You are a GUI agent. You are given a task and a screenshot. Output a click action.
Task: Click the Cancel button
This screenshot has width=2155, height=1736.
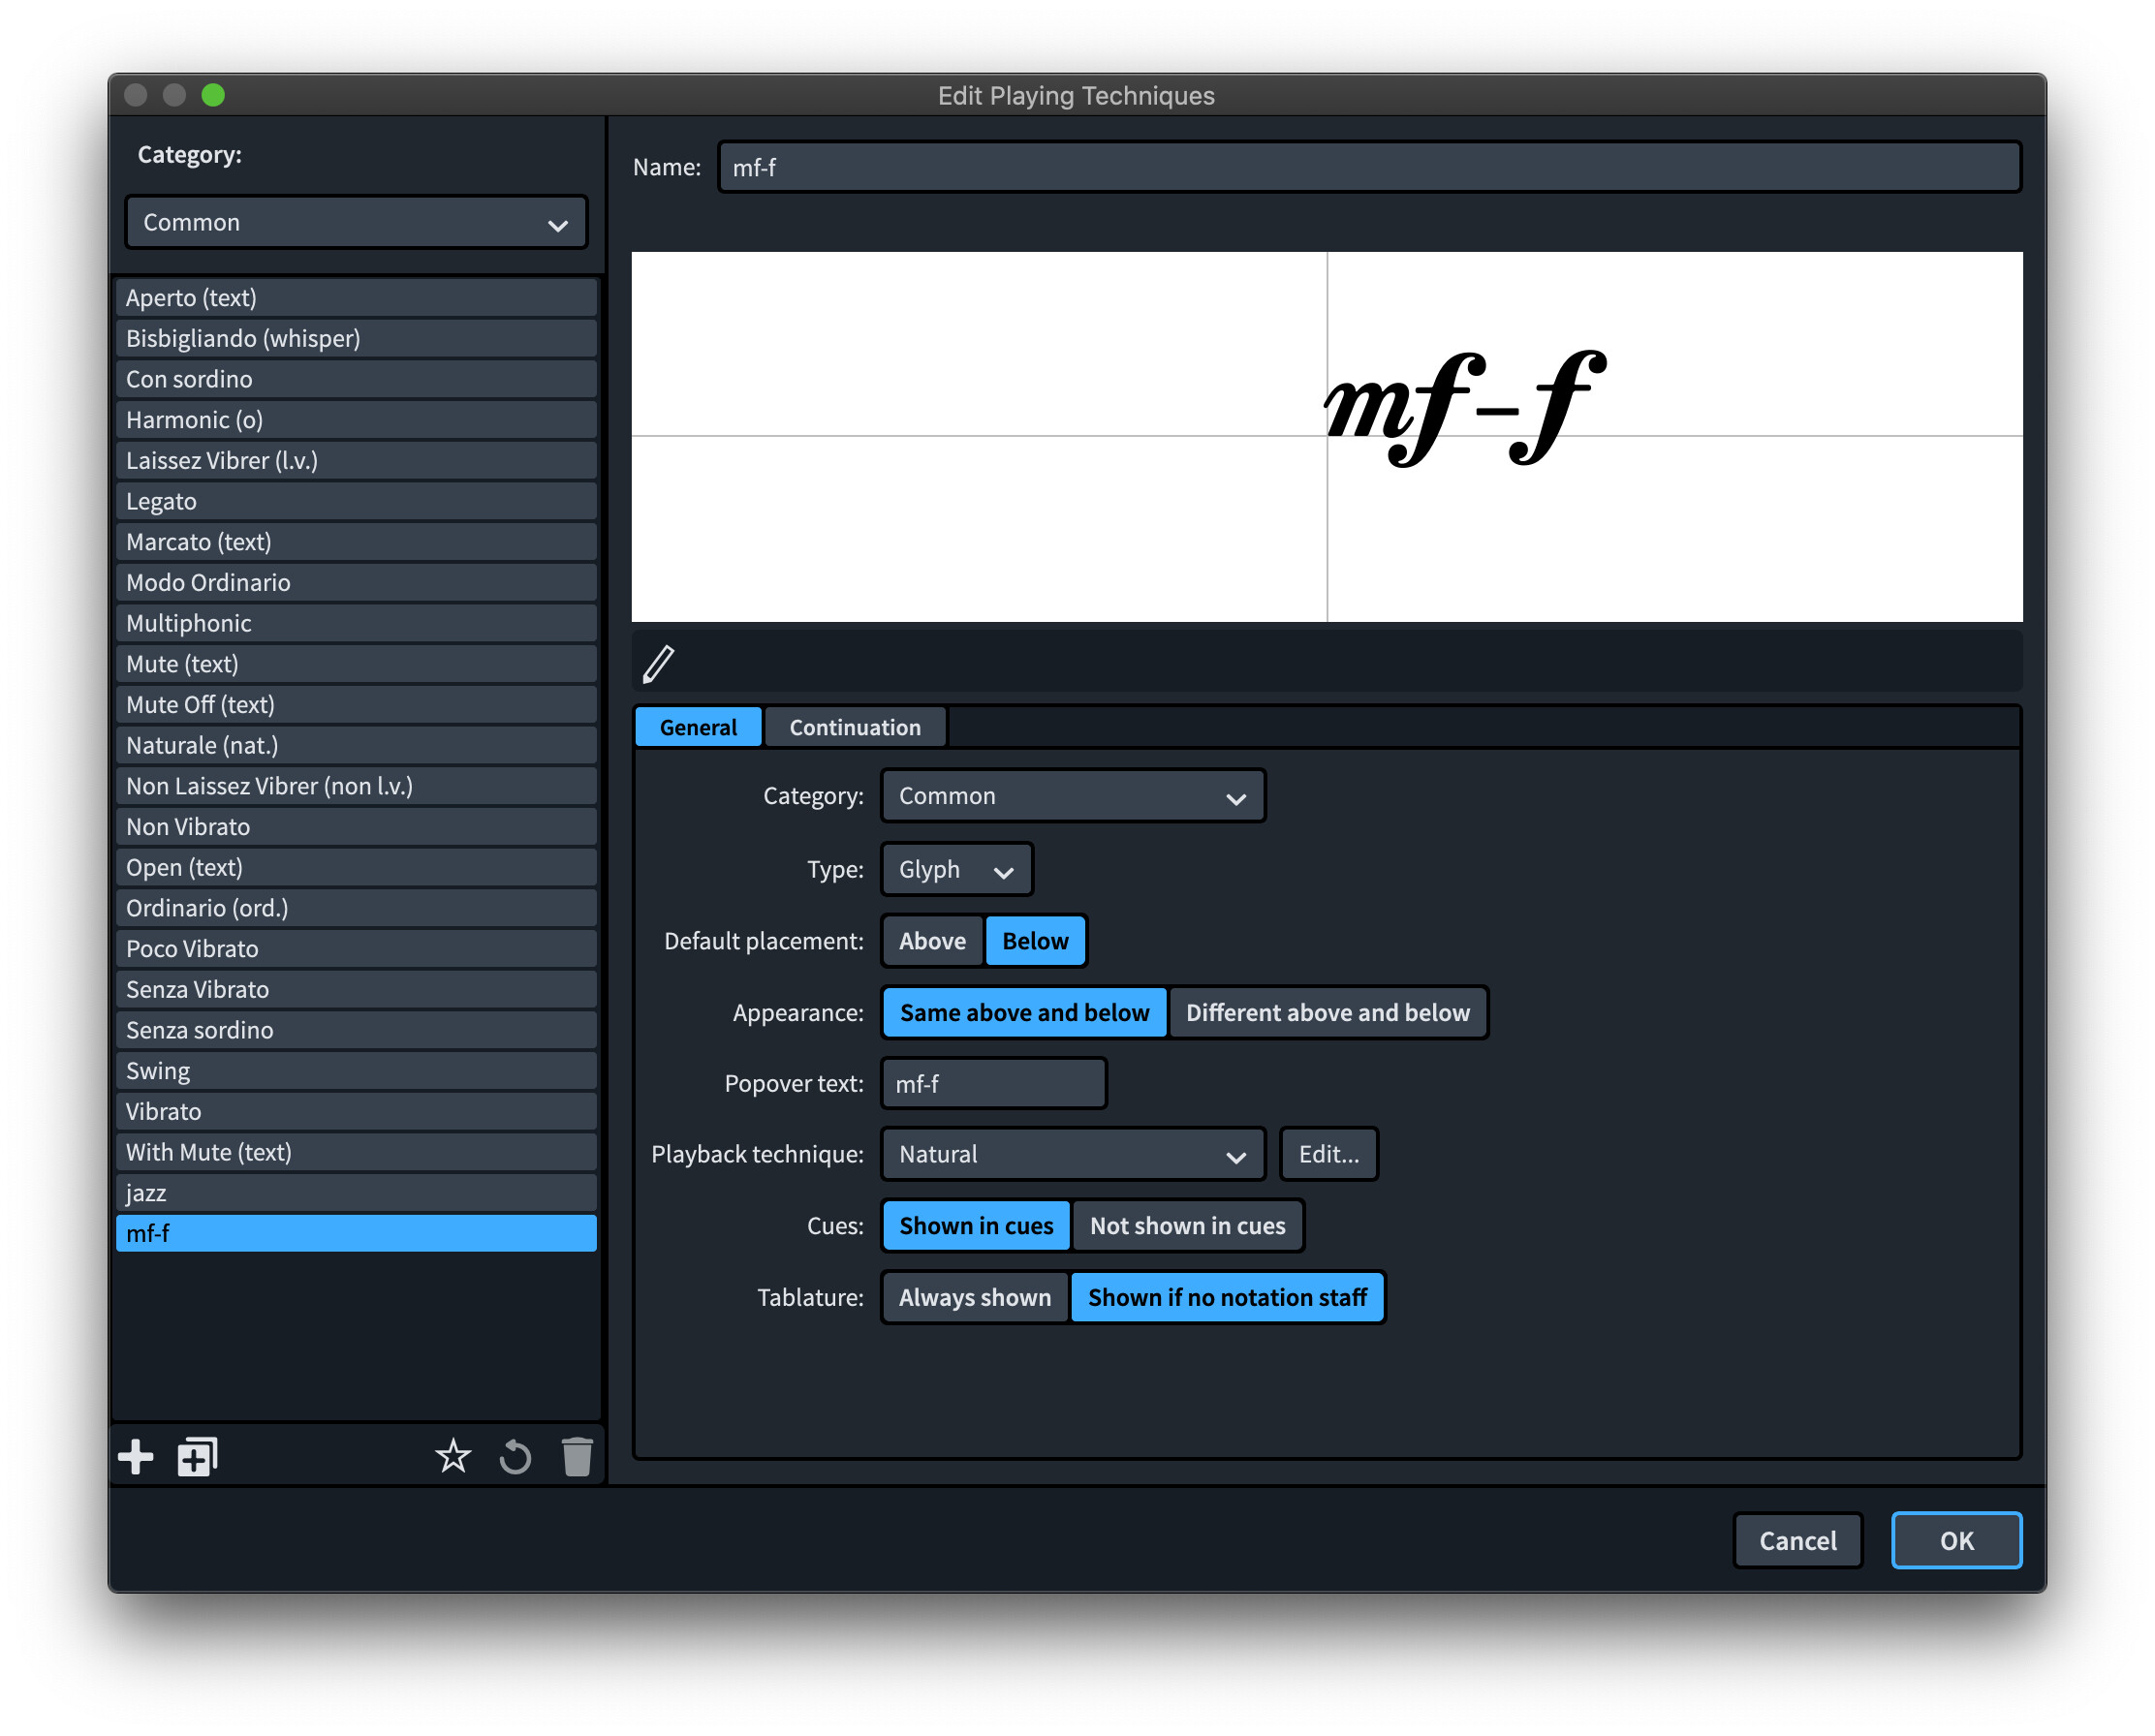(x=1797, y=1540)
